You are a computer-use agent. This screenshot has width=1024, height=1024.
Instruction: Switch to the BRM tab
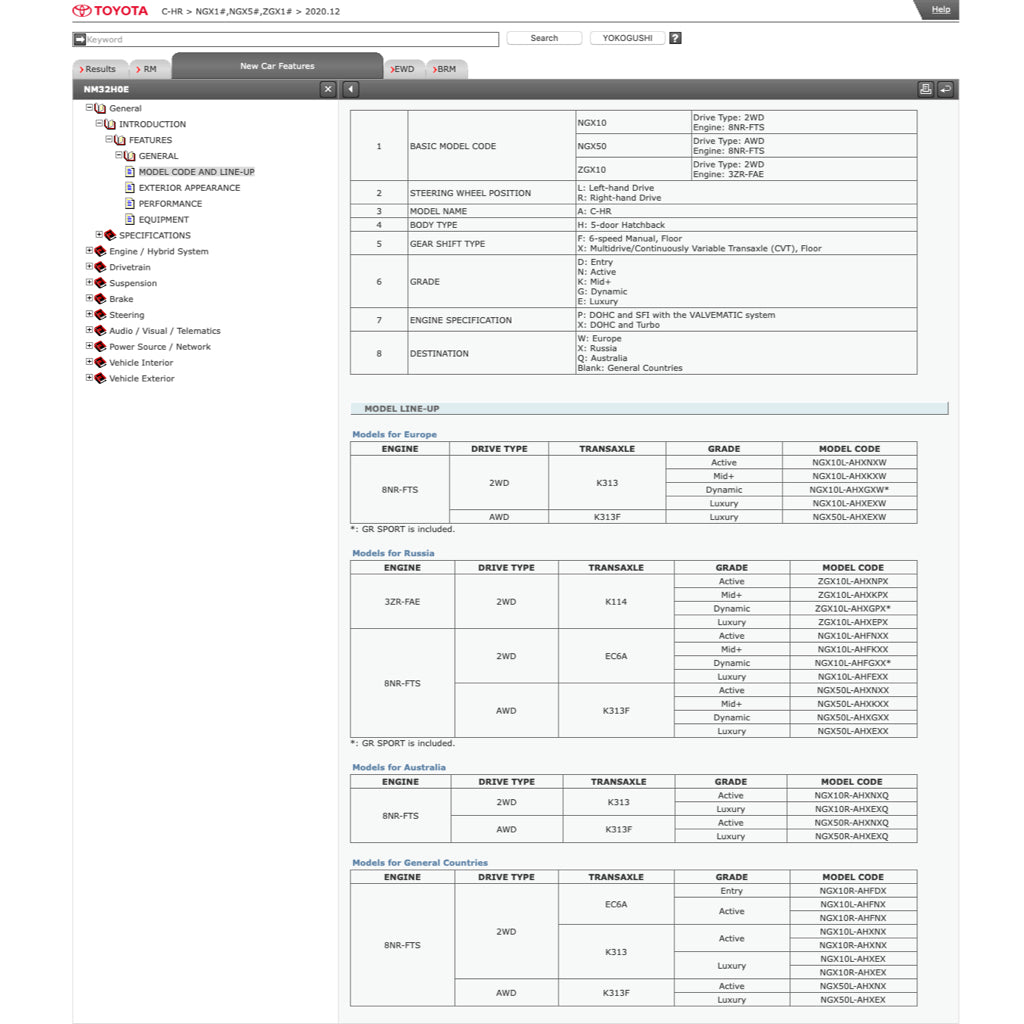click(446, 69)
